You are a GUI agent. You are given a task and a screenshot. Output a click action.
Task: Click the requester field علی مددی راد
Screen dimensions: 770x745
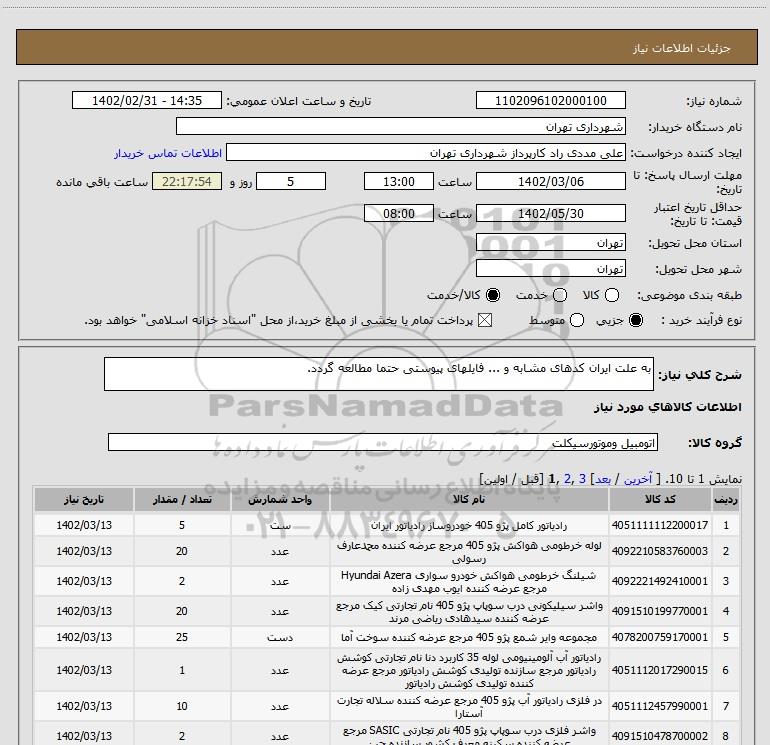coord(426,152)
